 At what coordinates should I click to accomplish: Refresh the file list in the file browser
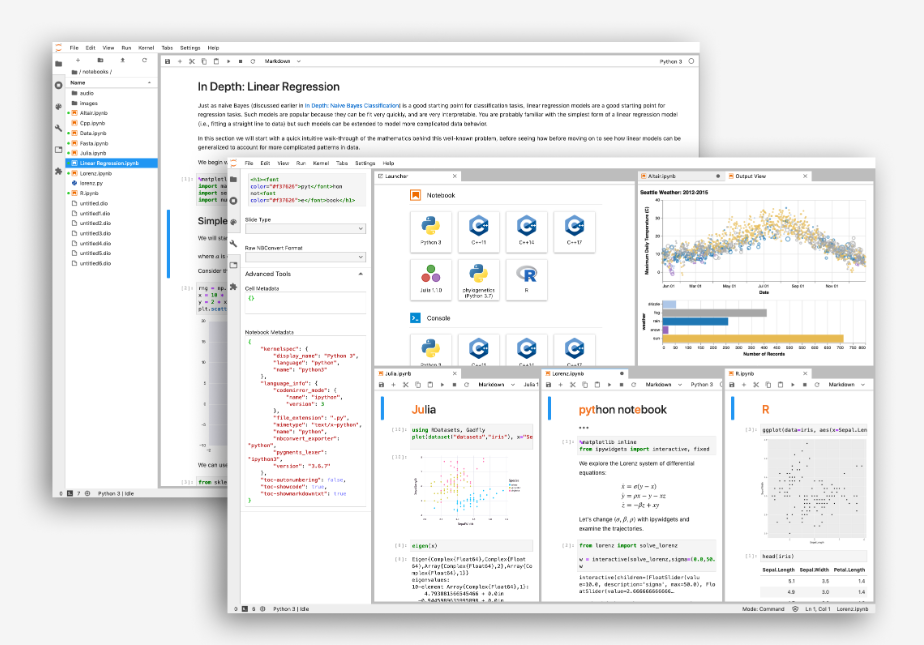pos(144,60)
